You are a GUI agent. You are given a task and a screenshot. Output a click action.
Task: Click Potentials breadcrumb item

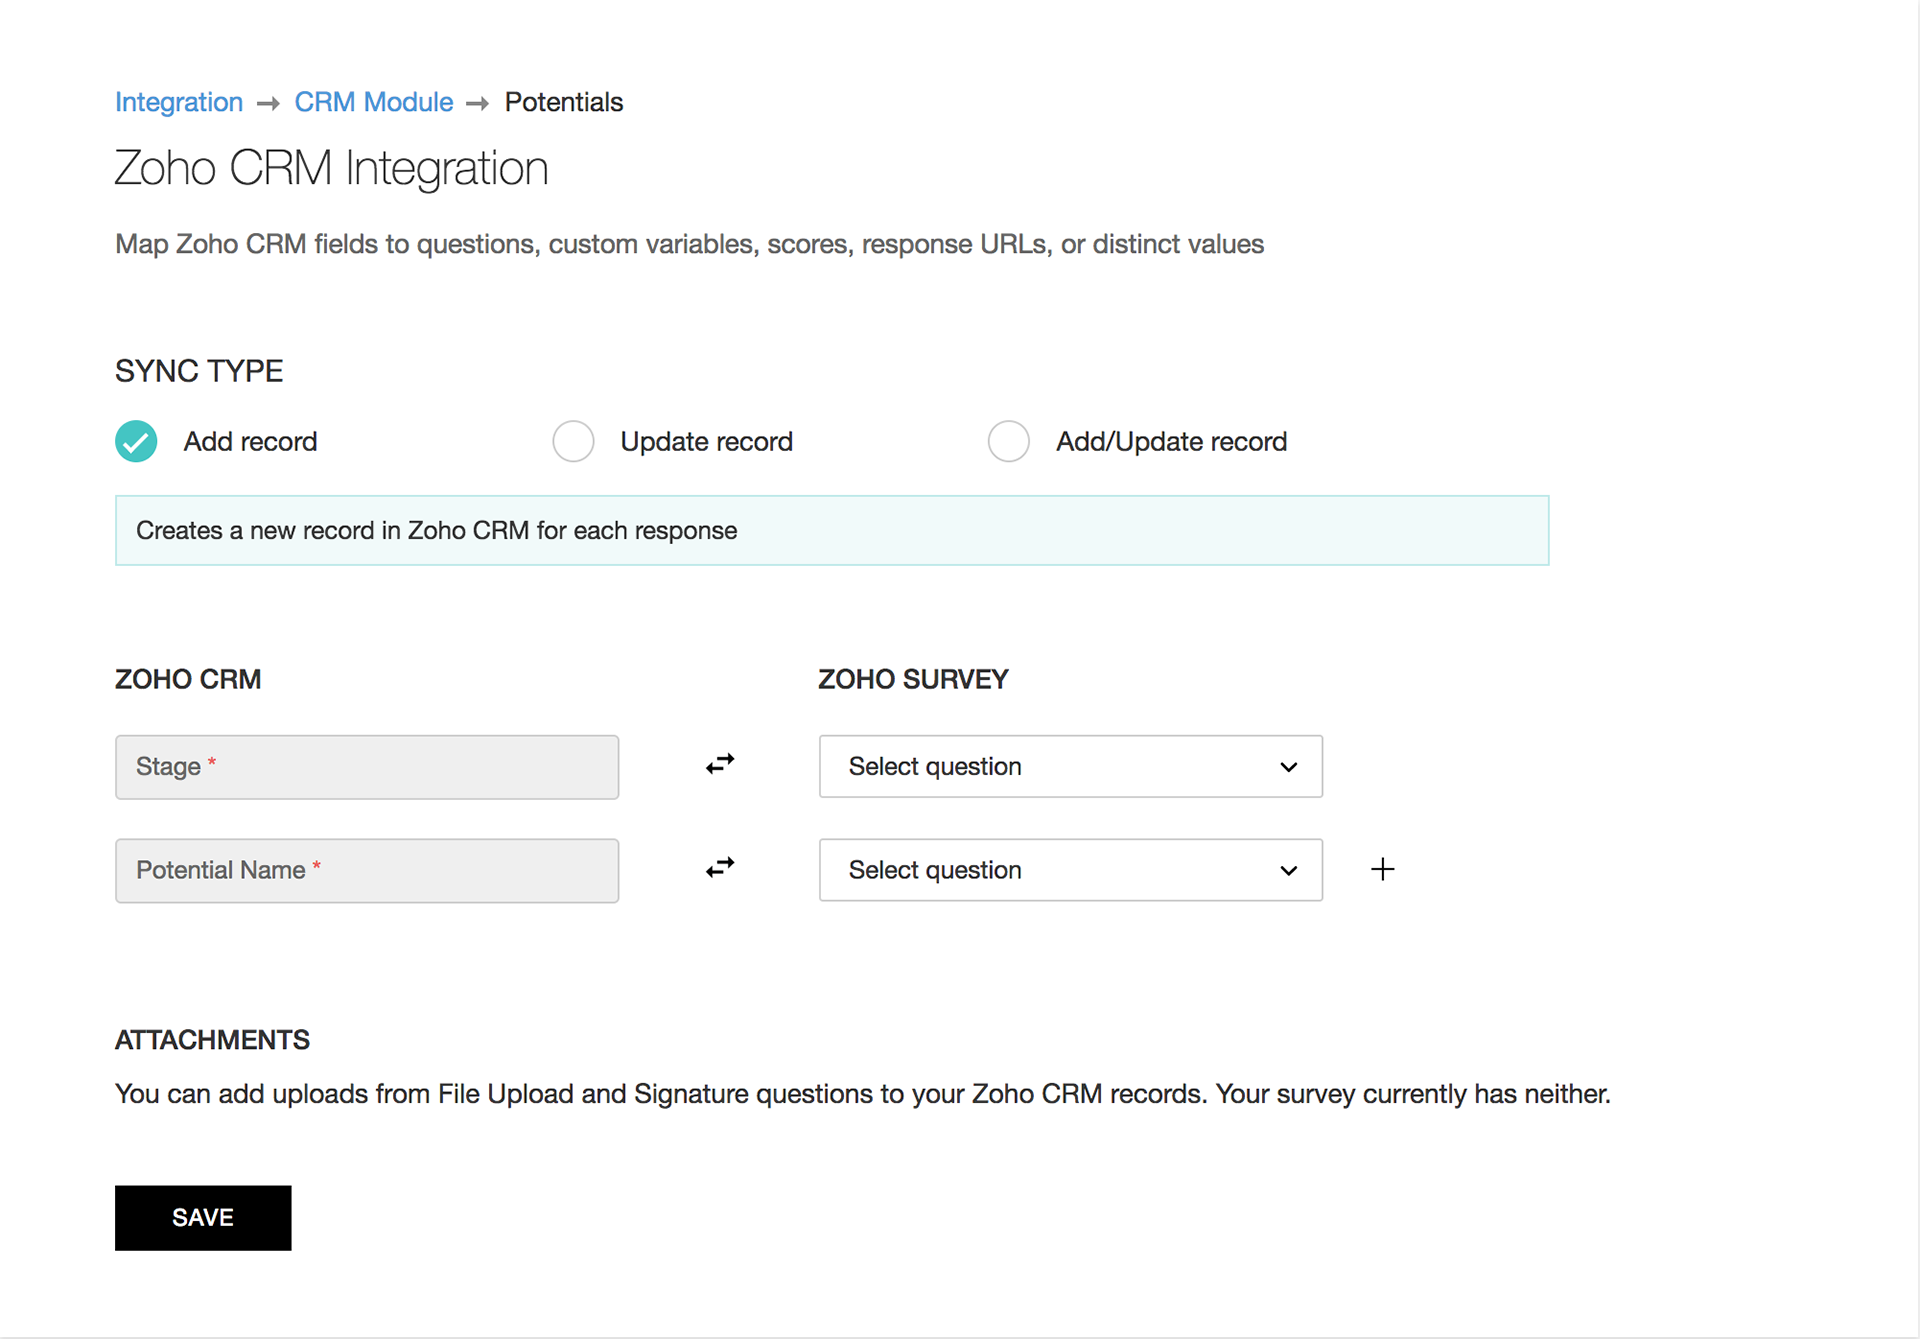pyautogui.click(x=563, y=102)
